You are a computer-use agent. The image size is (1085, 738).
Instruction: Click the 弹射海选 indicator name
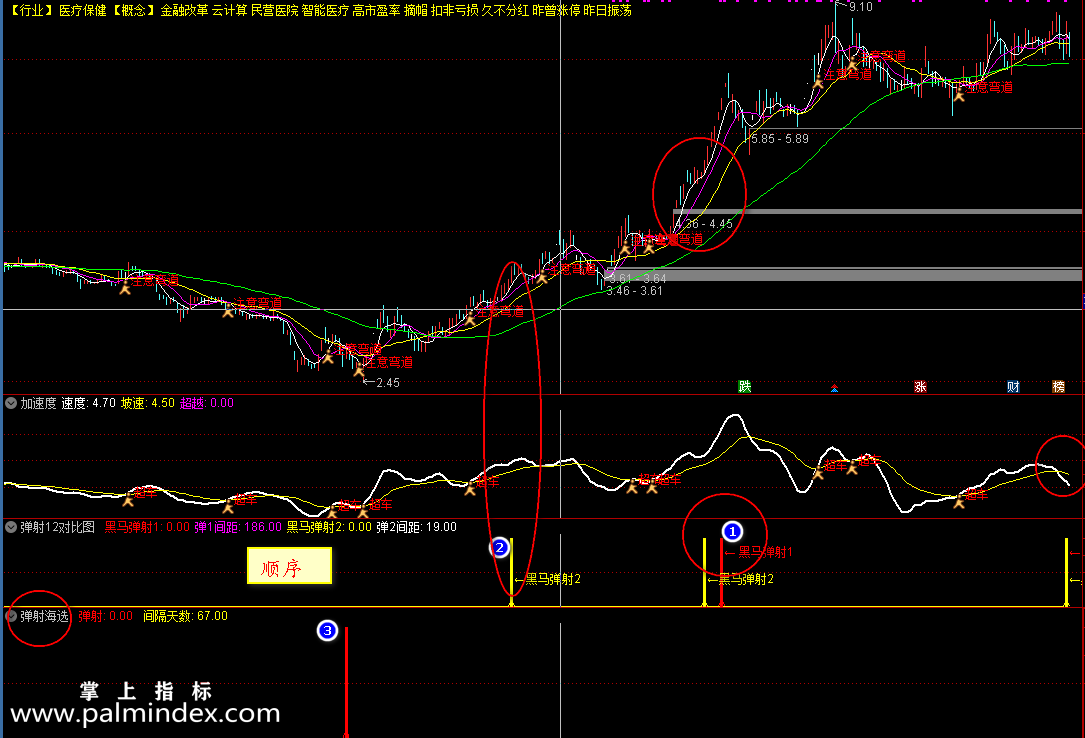coord(44,616)
